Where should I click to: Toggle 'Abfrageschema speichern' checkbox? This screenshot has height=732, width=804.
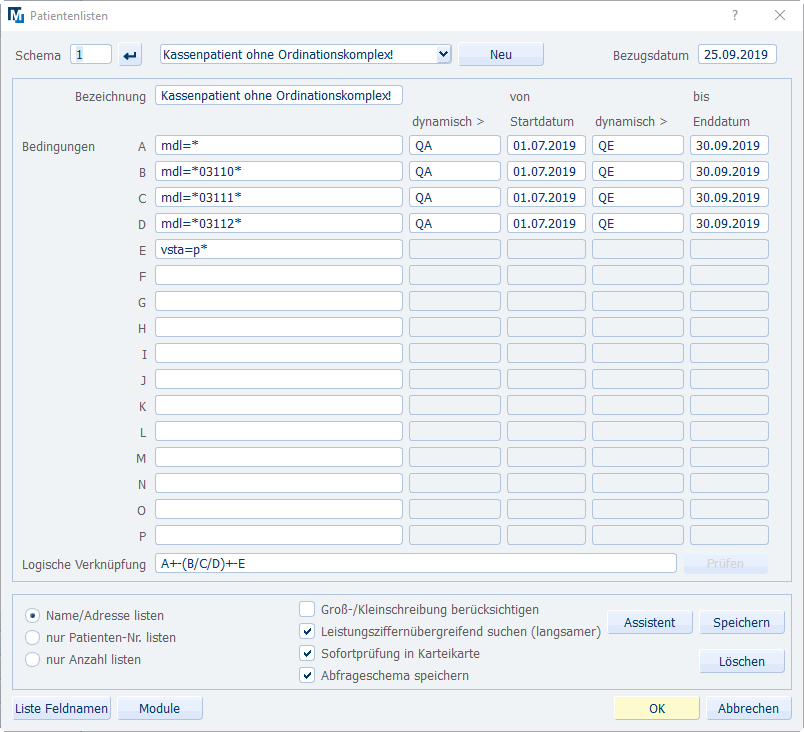[308, 675]
